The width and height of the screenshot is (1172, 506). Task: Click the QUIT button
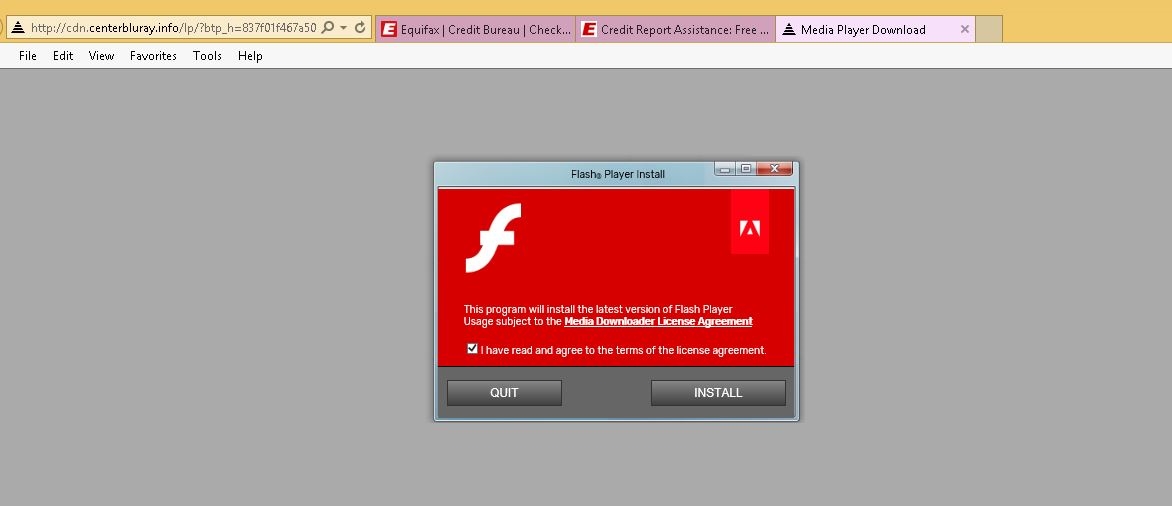click(x=504, y=393)
